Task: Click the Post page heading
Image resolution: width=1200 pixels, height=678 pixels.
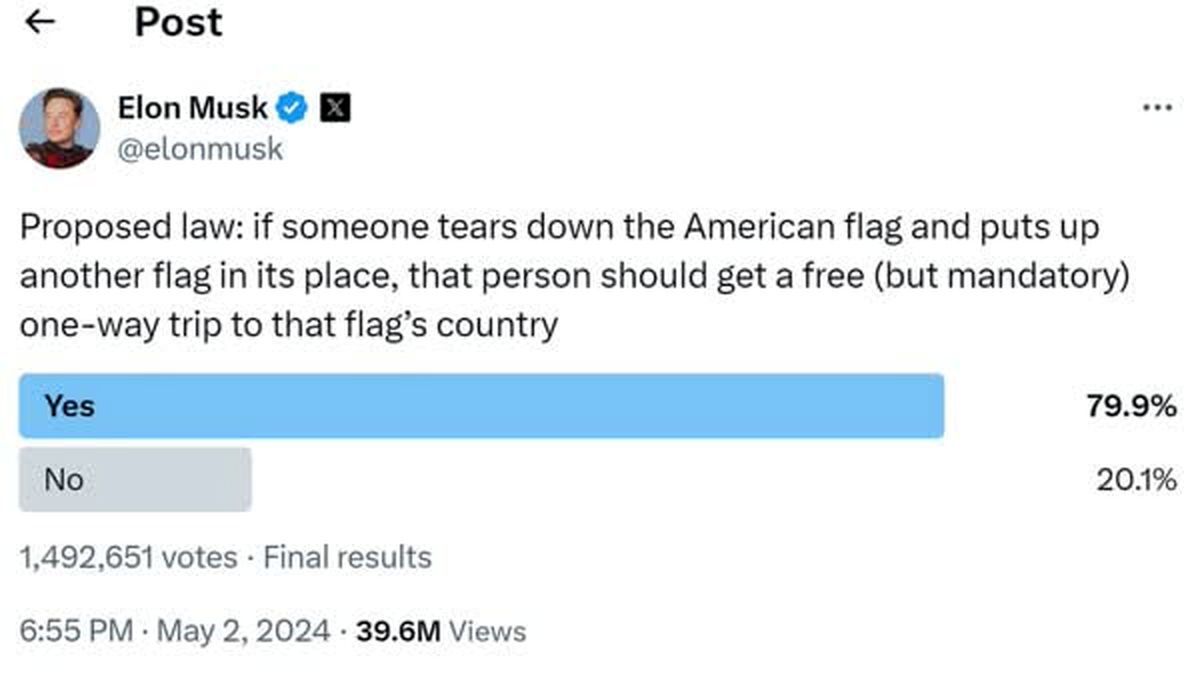Action: 178,23
